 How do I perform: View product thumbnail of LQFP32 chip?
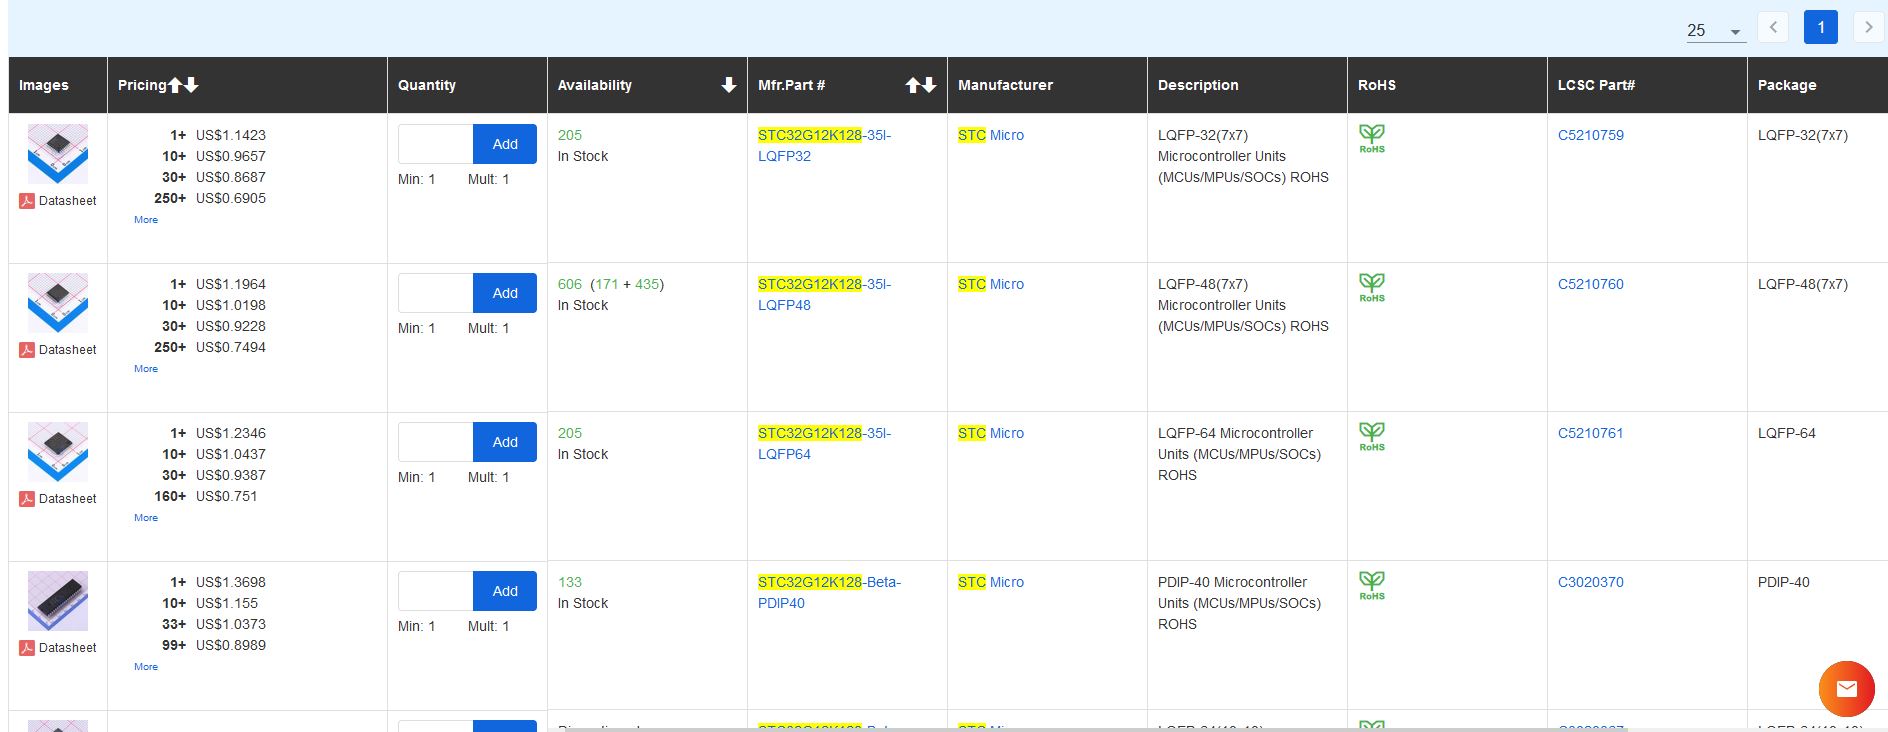[58, 153]
